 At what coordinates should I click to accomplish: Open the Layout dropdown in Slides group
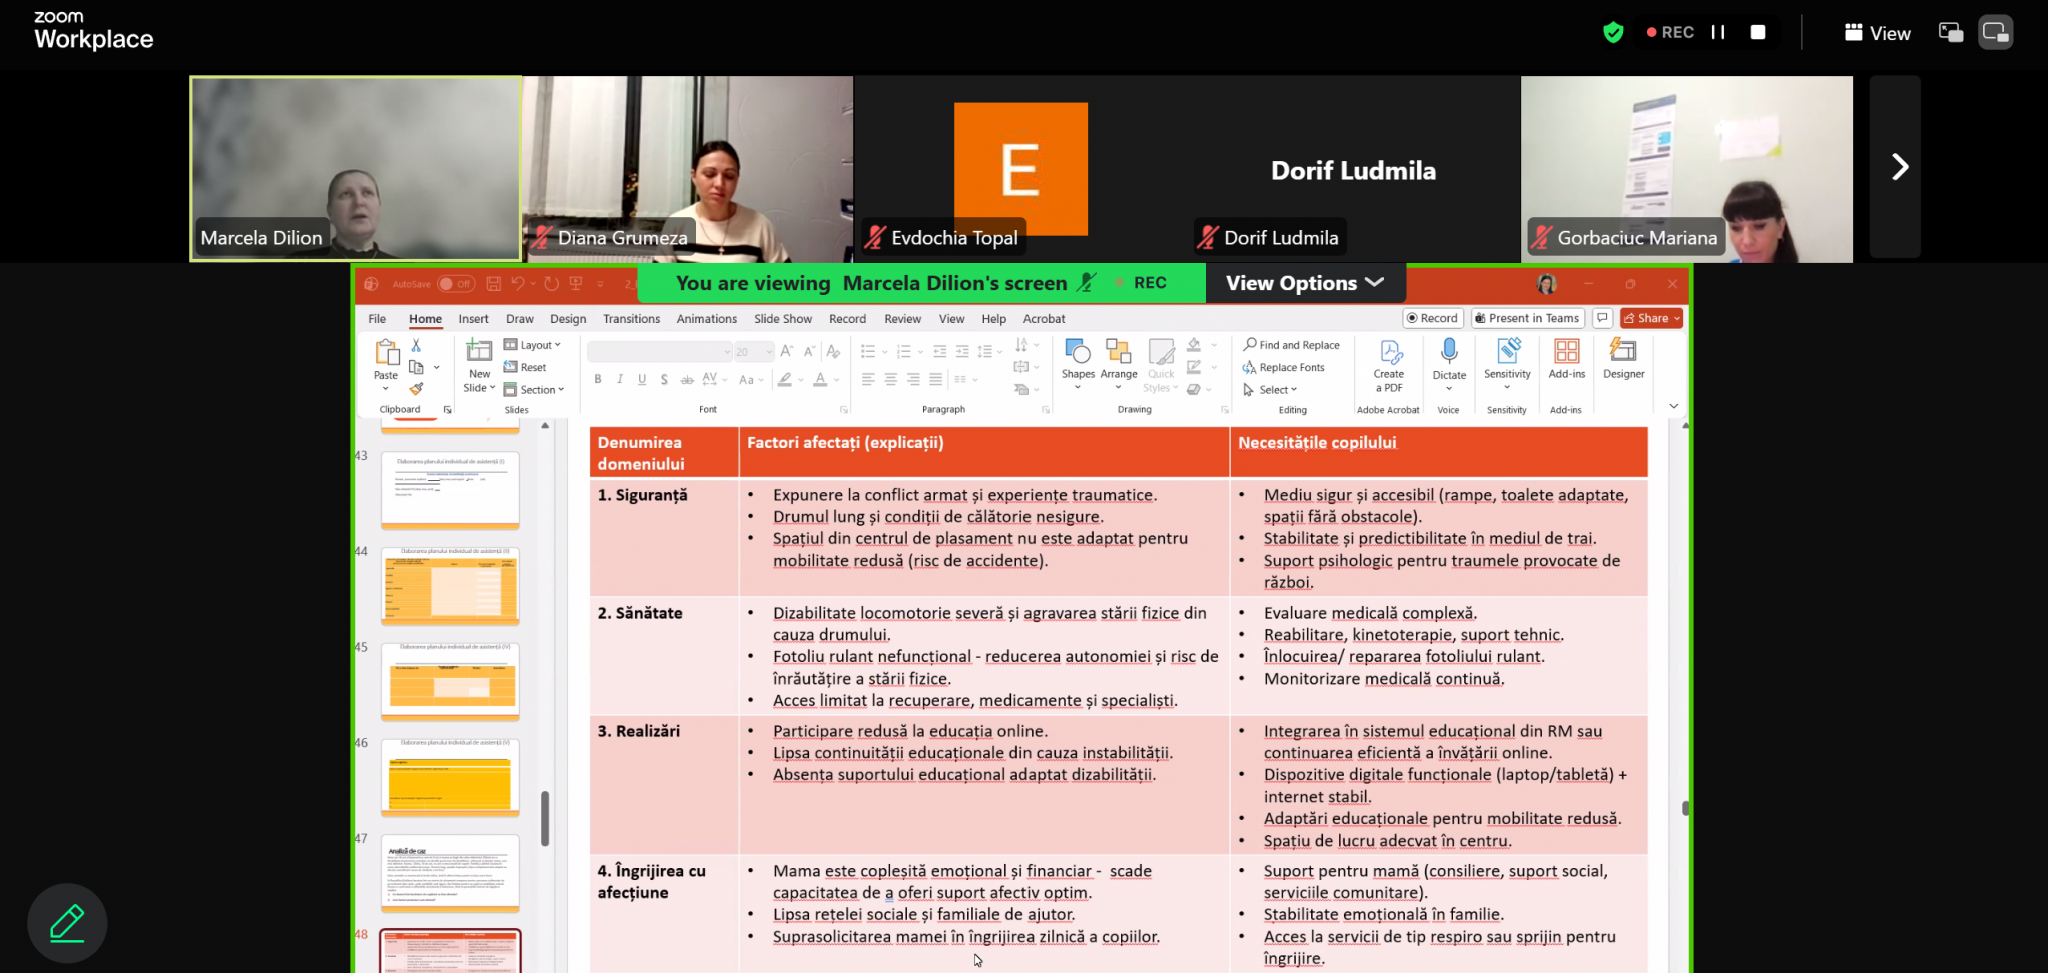[x=533, y=345]
